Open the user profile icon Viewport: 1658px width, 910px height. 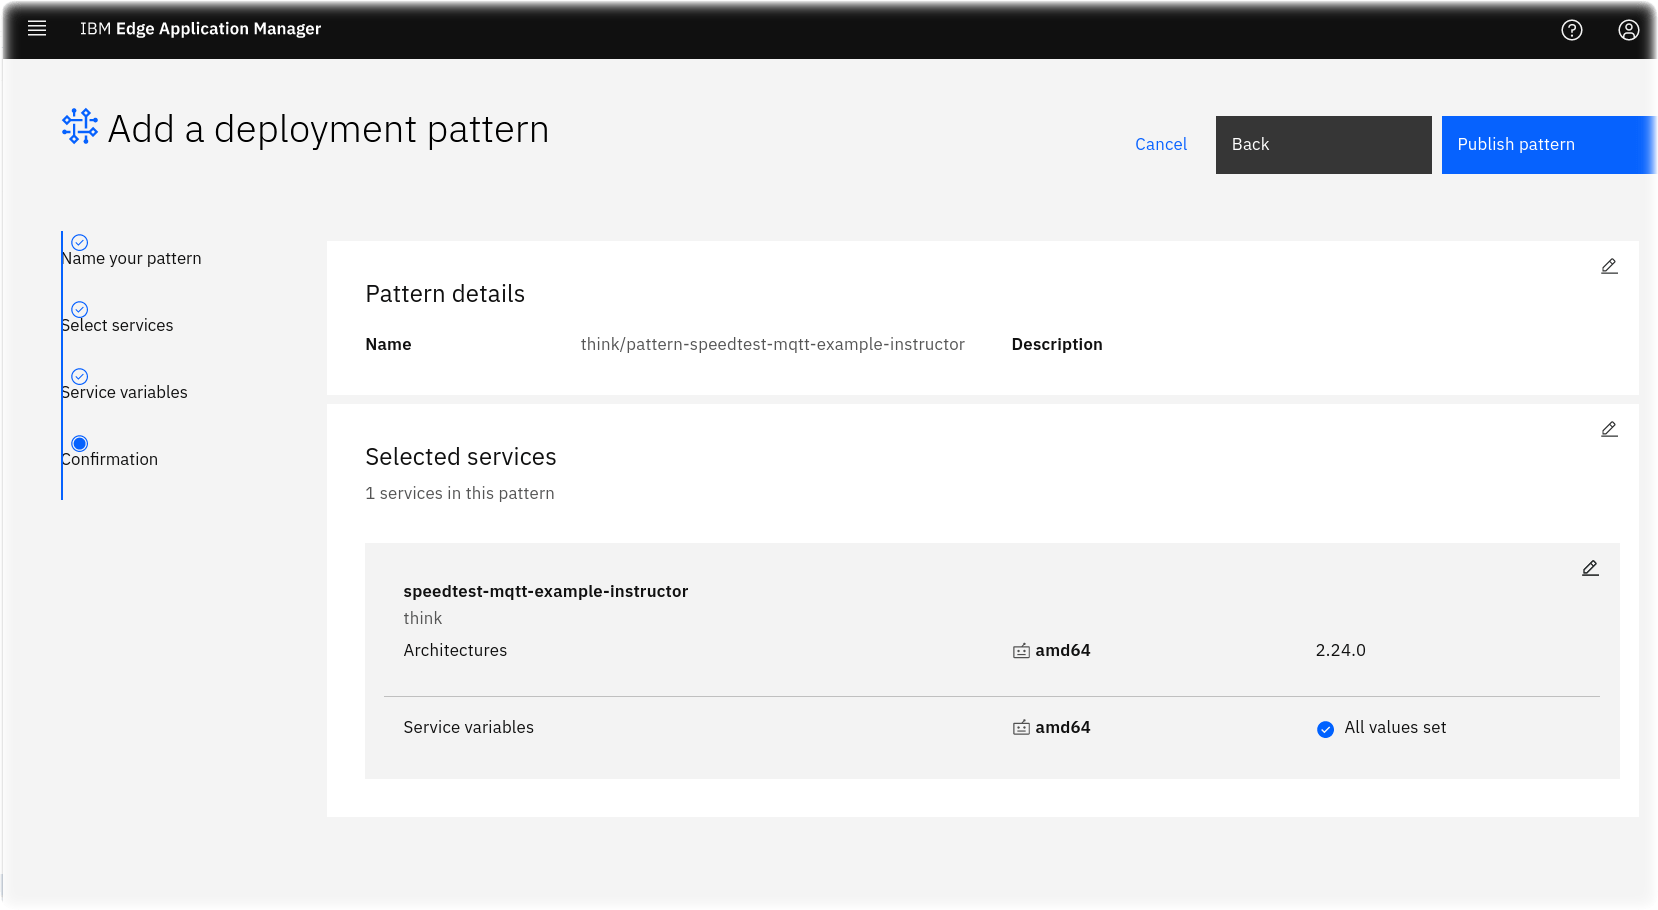(1628, 30)
